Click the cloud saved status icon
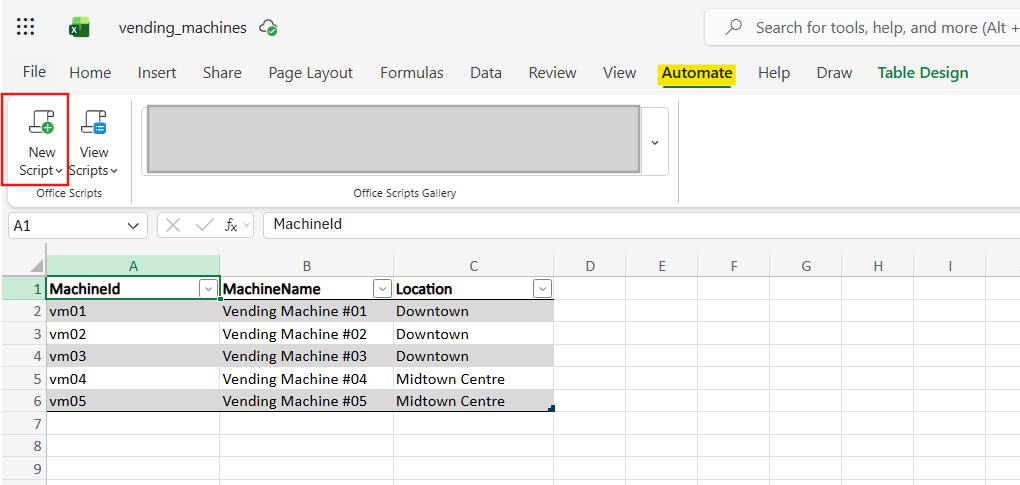Viewport: 1020px width, 485px height. (268, 27)
